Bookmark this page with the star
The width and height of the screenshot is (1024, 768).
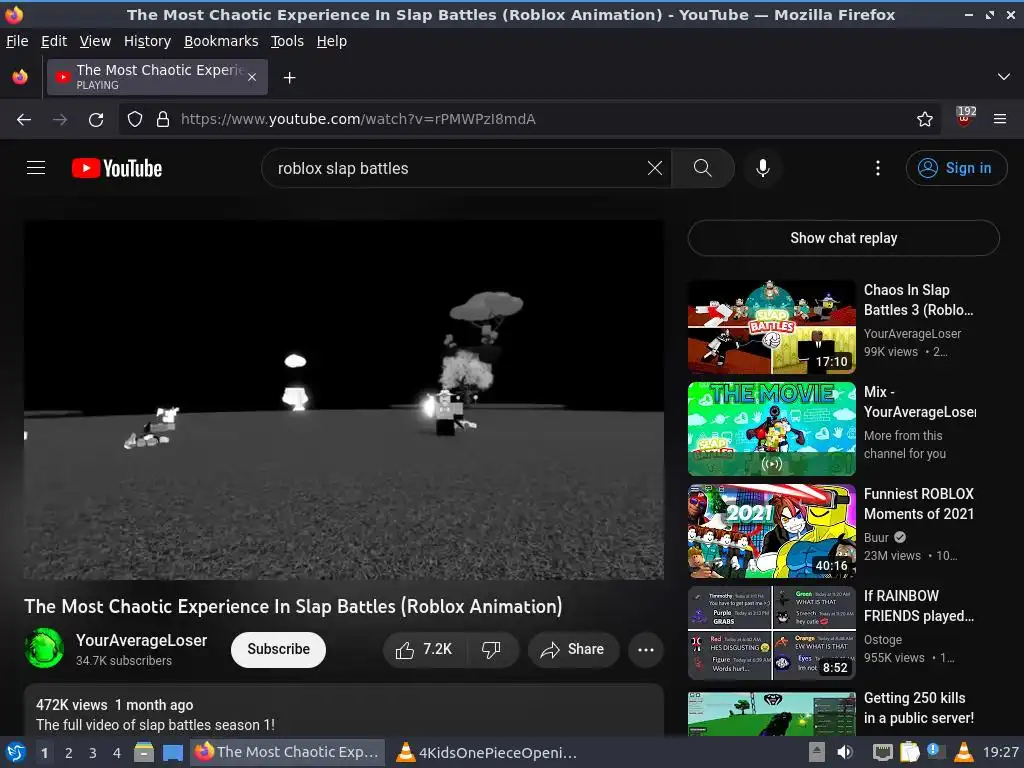pos(924,119)
